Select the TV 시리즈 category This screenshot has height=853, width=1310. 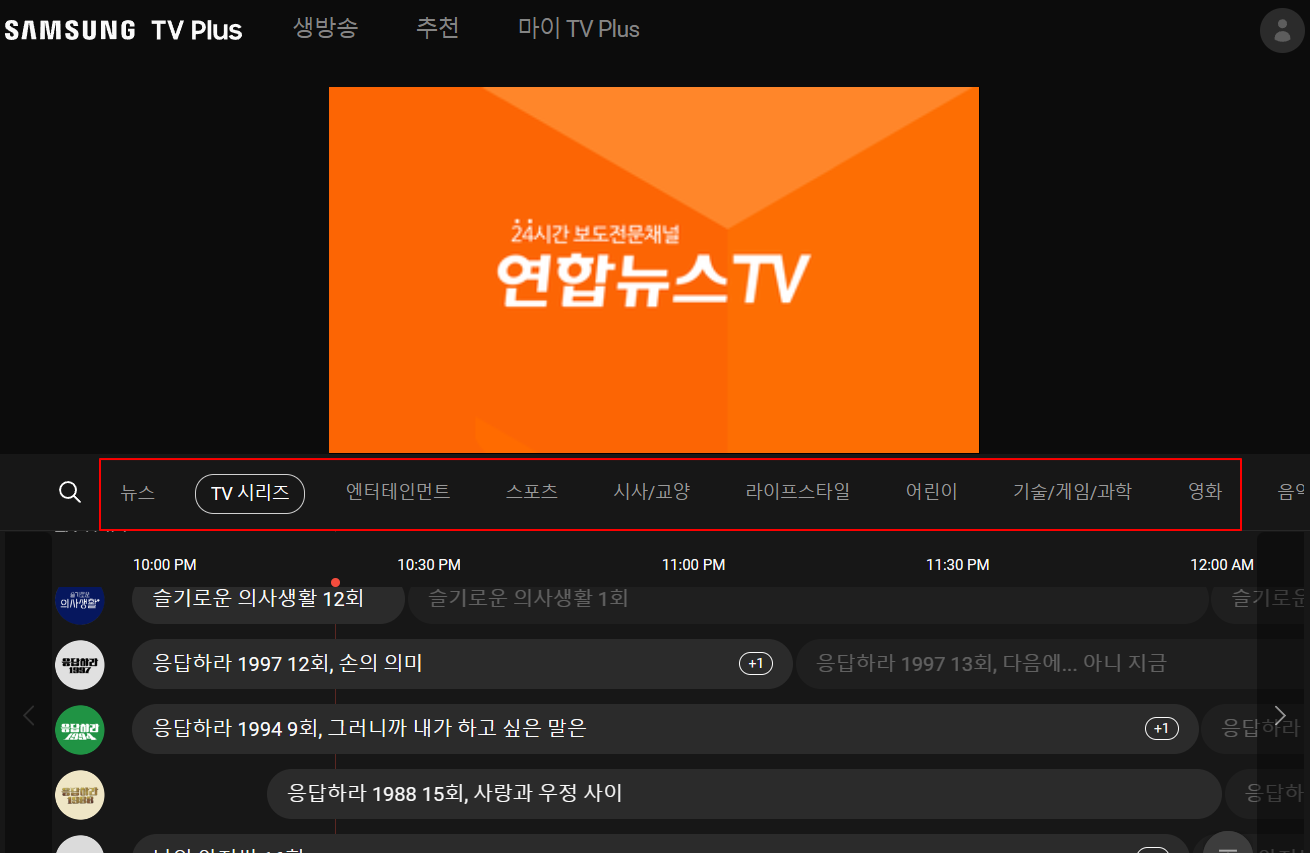(250, 493)
